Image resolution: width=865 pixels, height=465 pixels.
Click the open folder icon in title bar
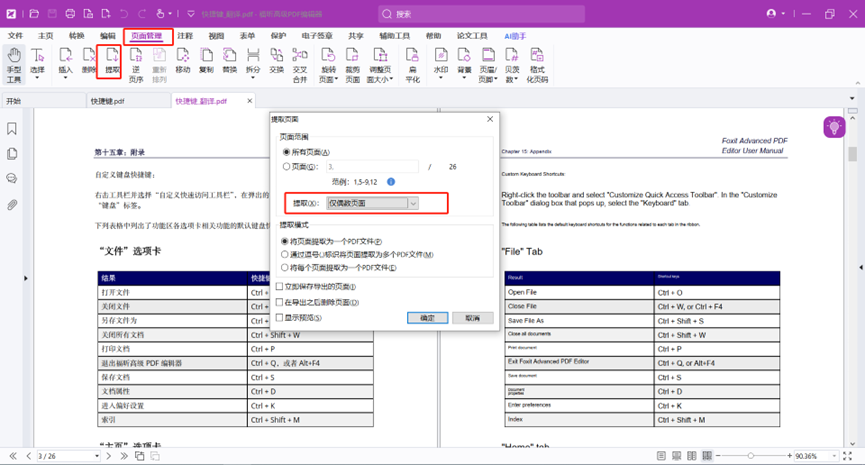point(34,14)
